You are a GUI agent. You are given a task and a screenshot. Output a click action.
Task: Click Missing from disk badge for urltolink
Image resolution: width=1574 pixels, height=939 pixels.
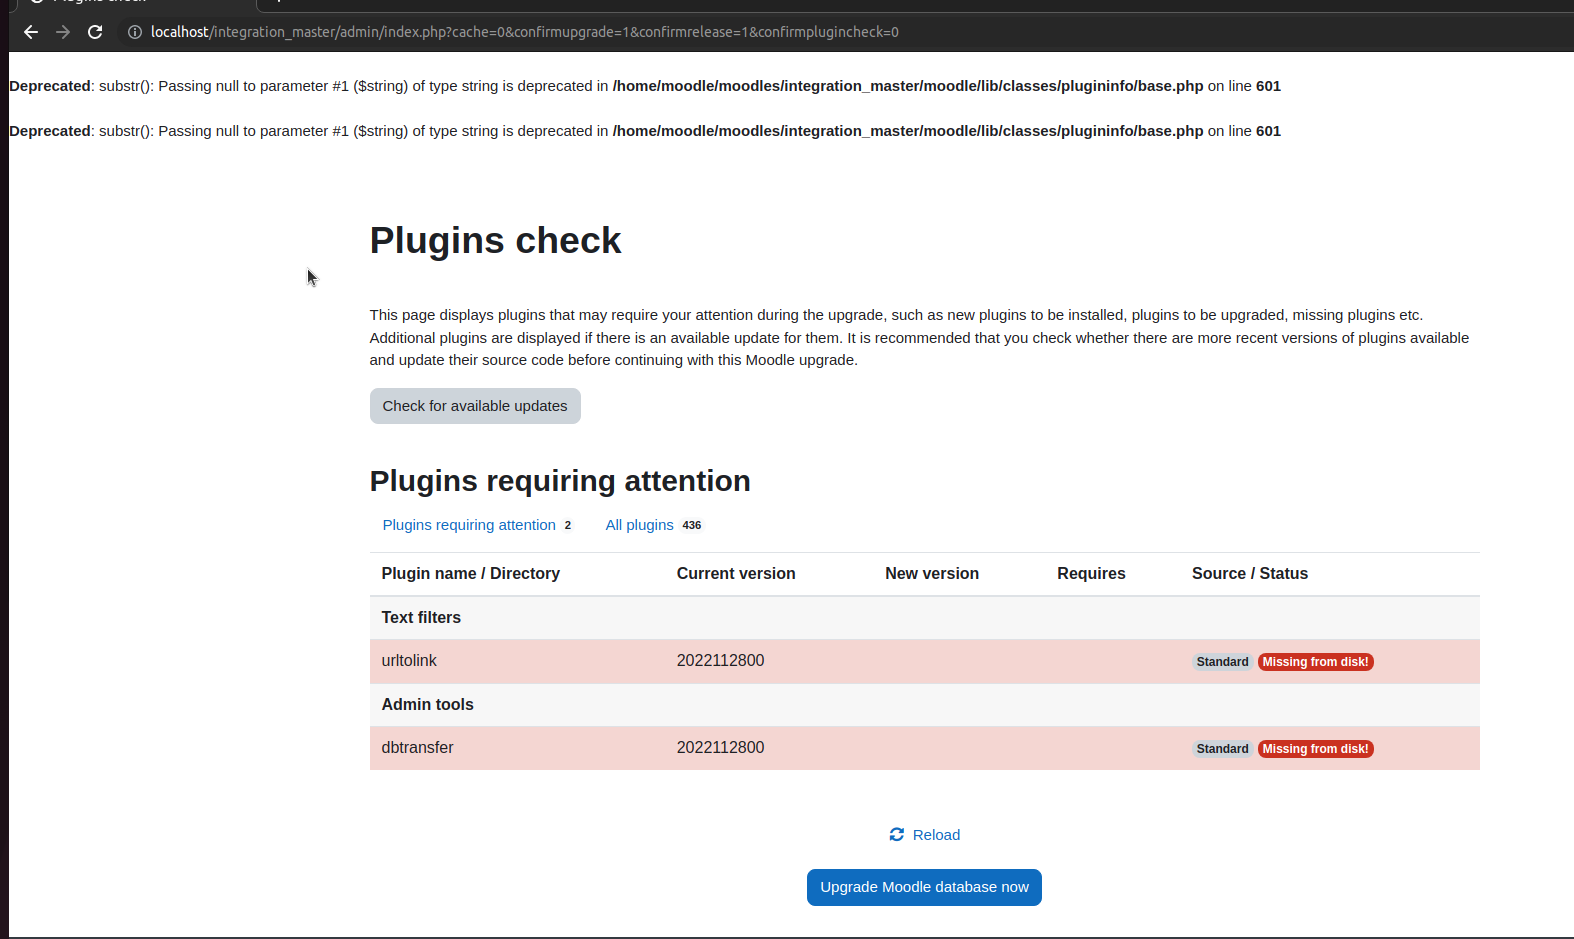pyautogui.click(x=1315, y=662)
